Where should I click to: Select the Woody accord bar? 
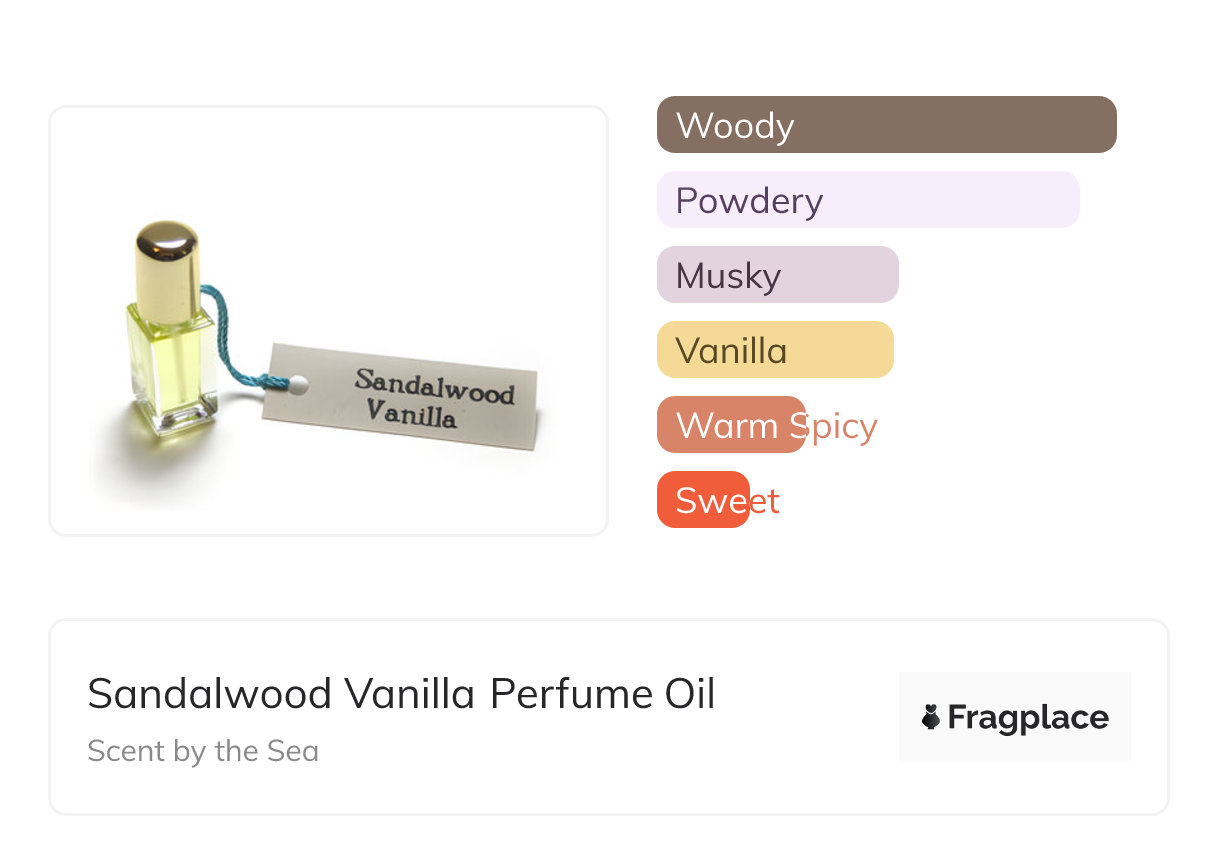point(886,125)
